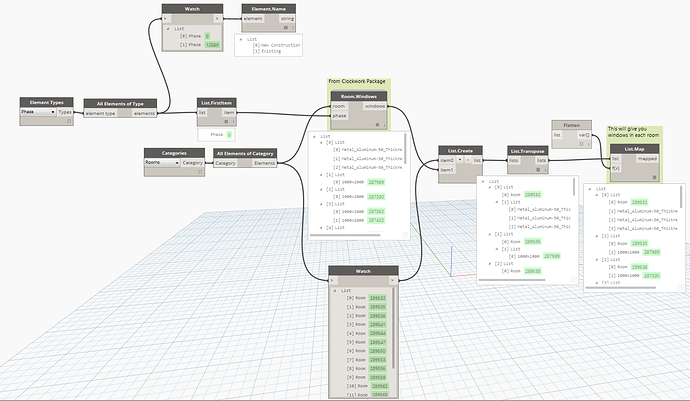Click the output arrow port of bottom Watch node
690x401 pixels.
click(393, 280)
